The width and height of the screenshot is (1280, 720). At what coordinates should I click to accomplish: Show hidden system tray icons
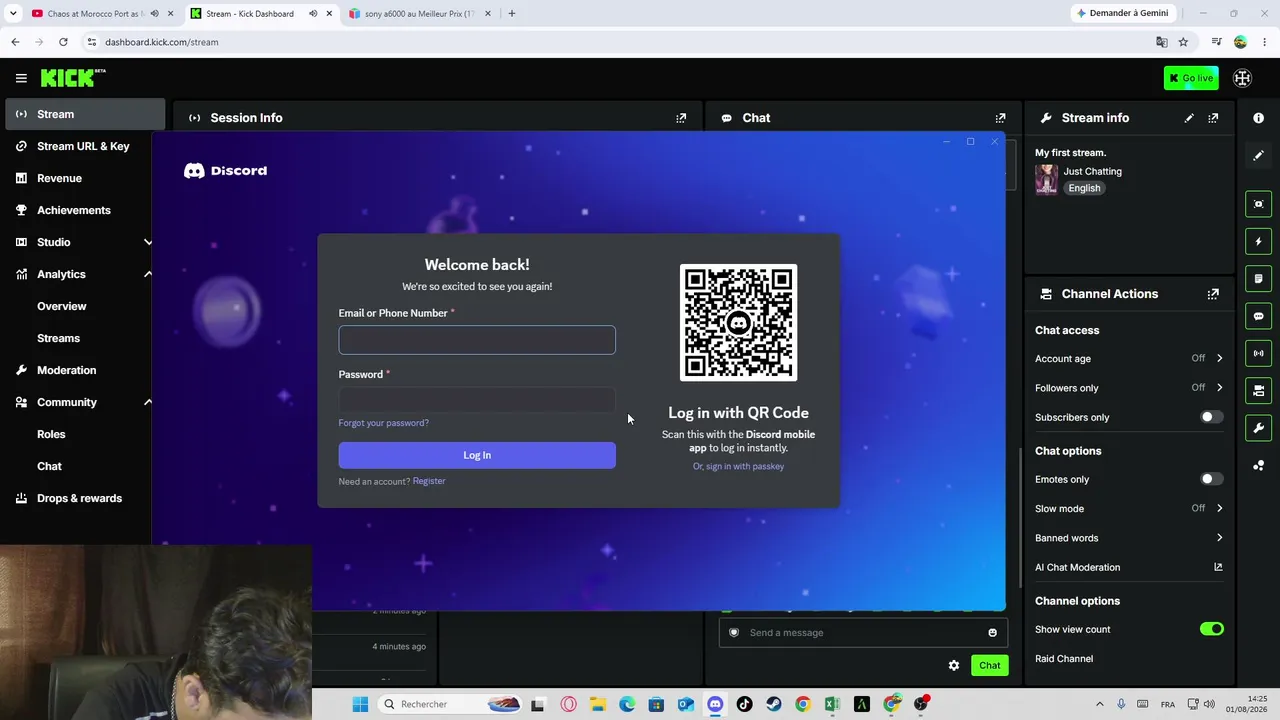click(x=1099, y=704)
